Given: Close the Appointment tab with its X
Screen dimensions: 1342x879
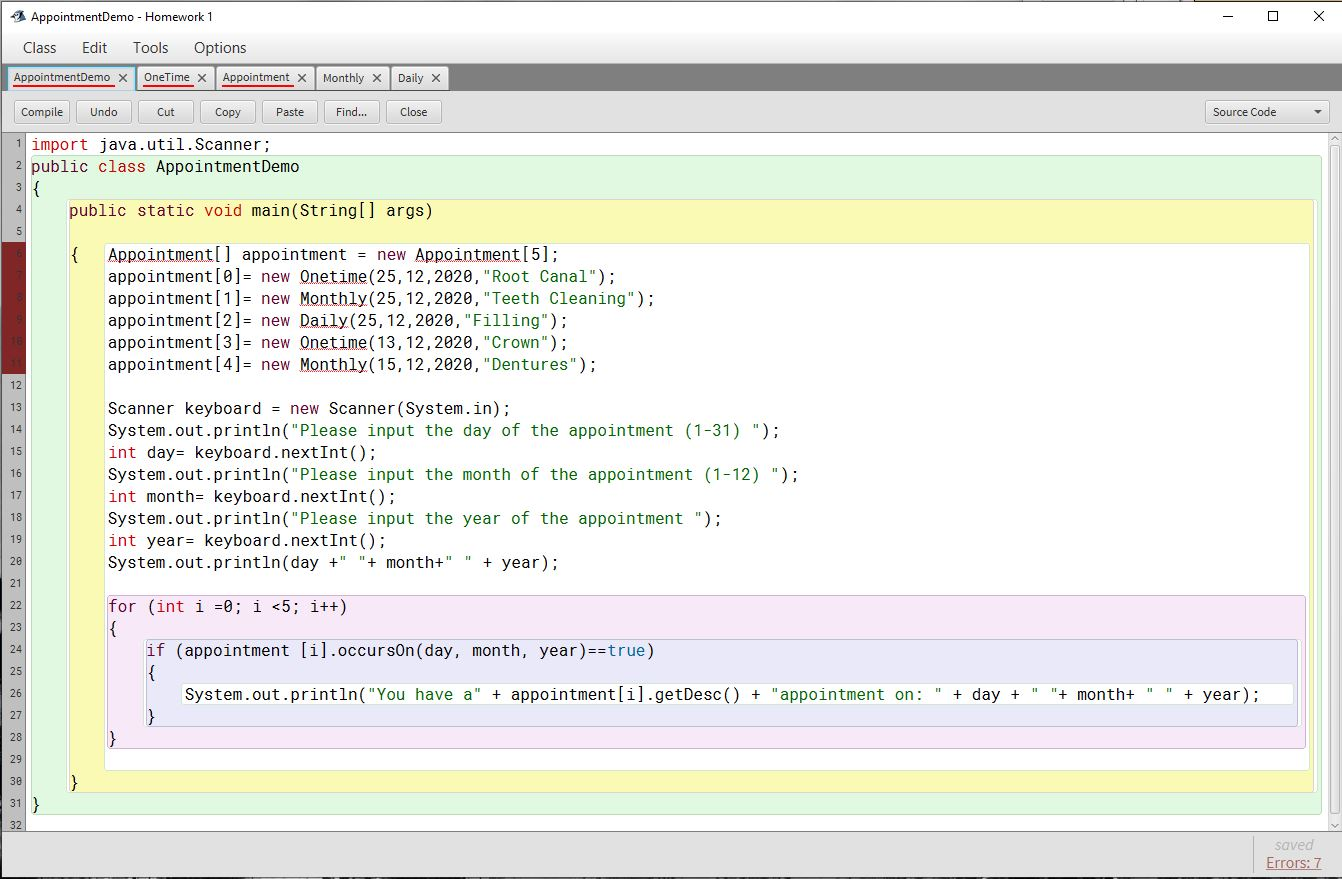Looking at the screenshot, I should pyautogui.click(x=302, y=78).
